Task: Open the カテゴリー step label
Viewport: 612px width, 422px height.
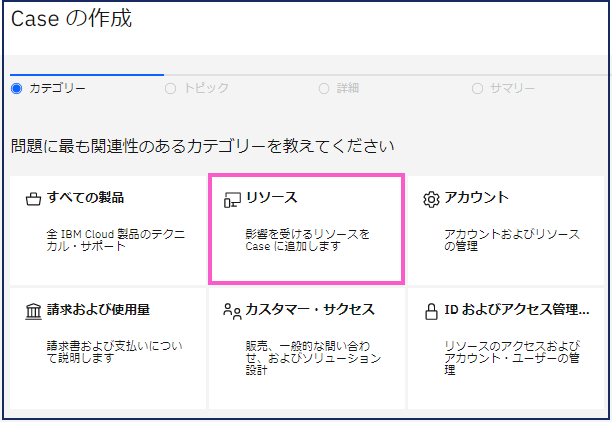Action: [x=57, y=88]
